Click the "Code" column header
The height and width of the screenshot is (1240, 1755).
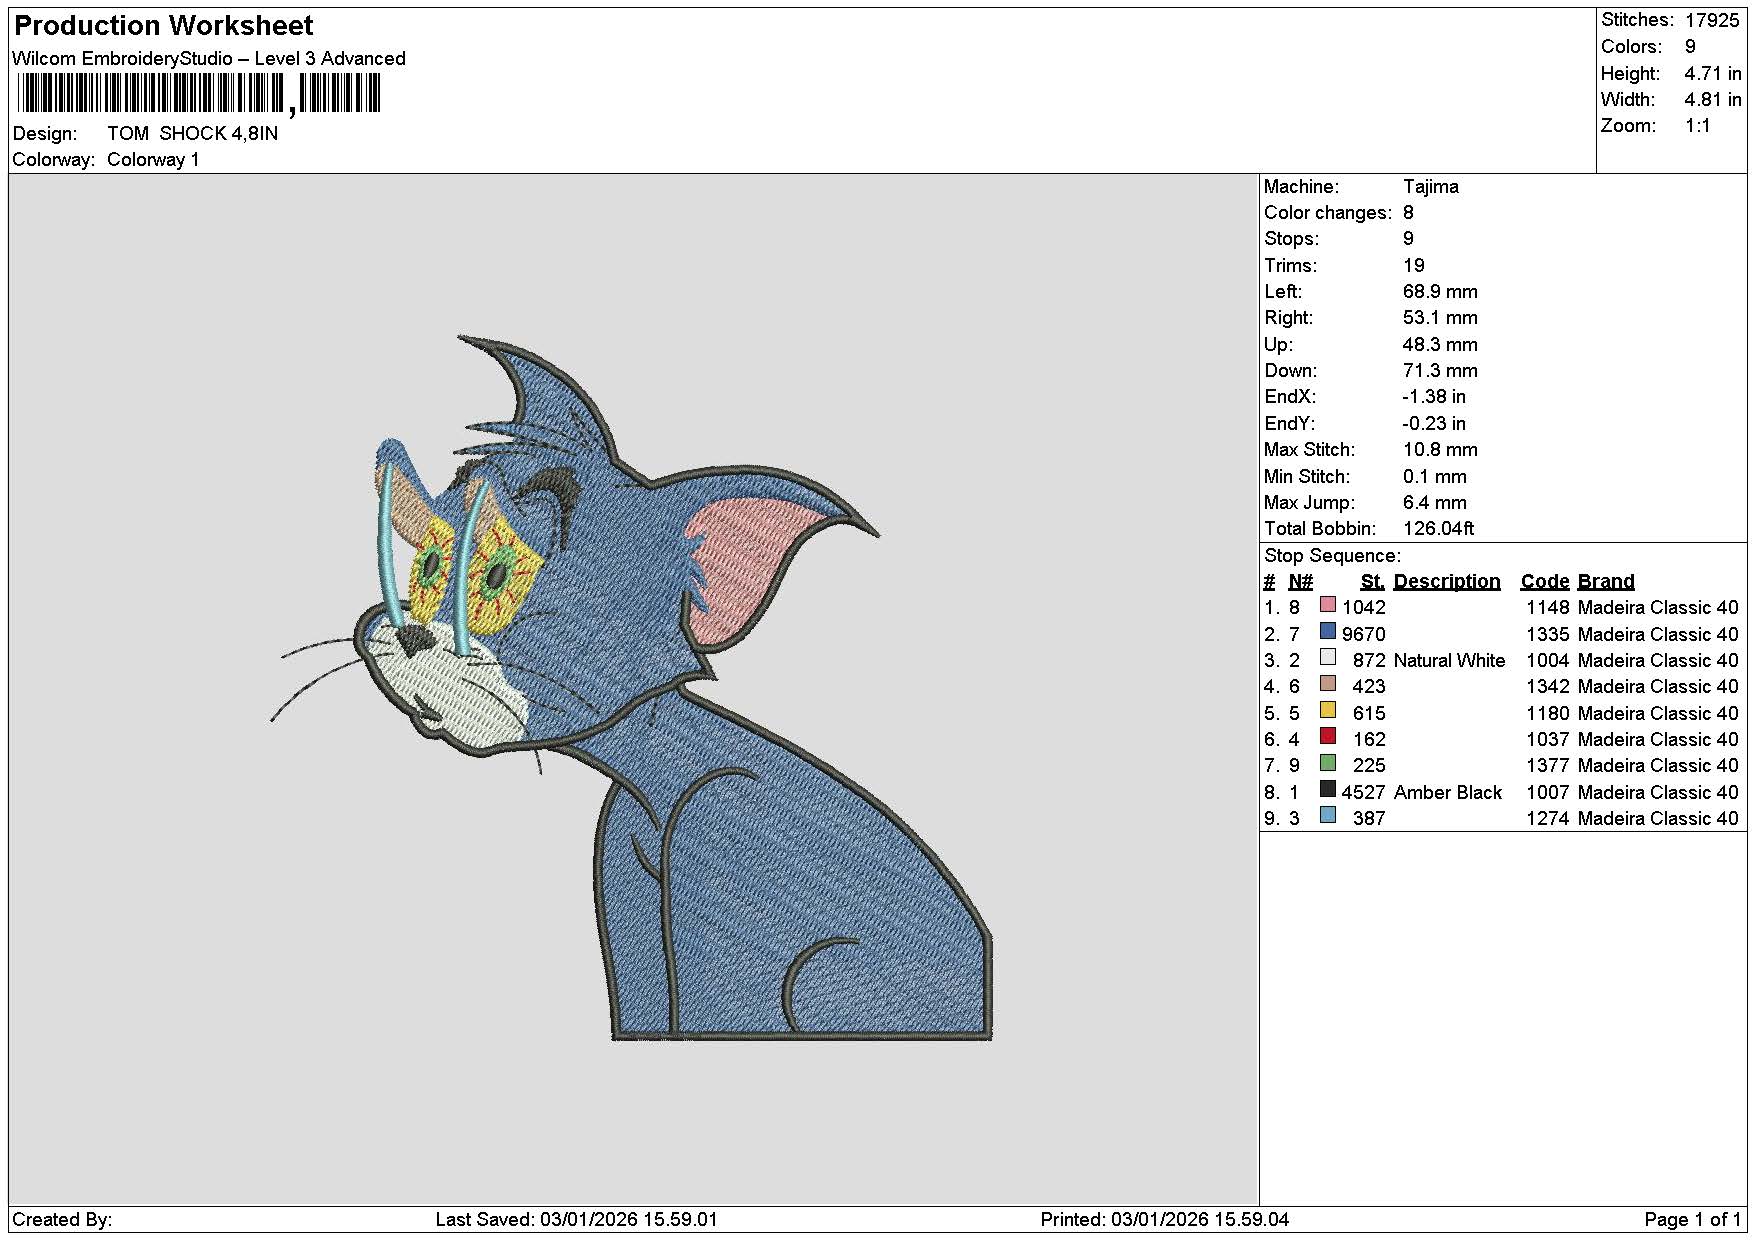[1545, 582]
